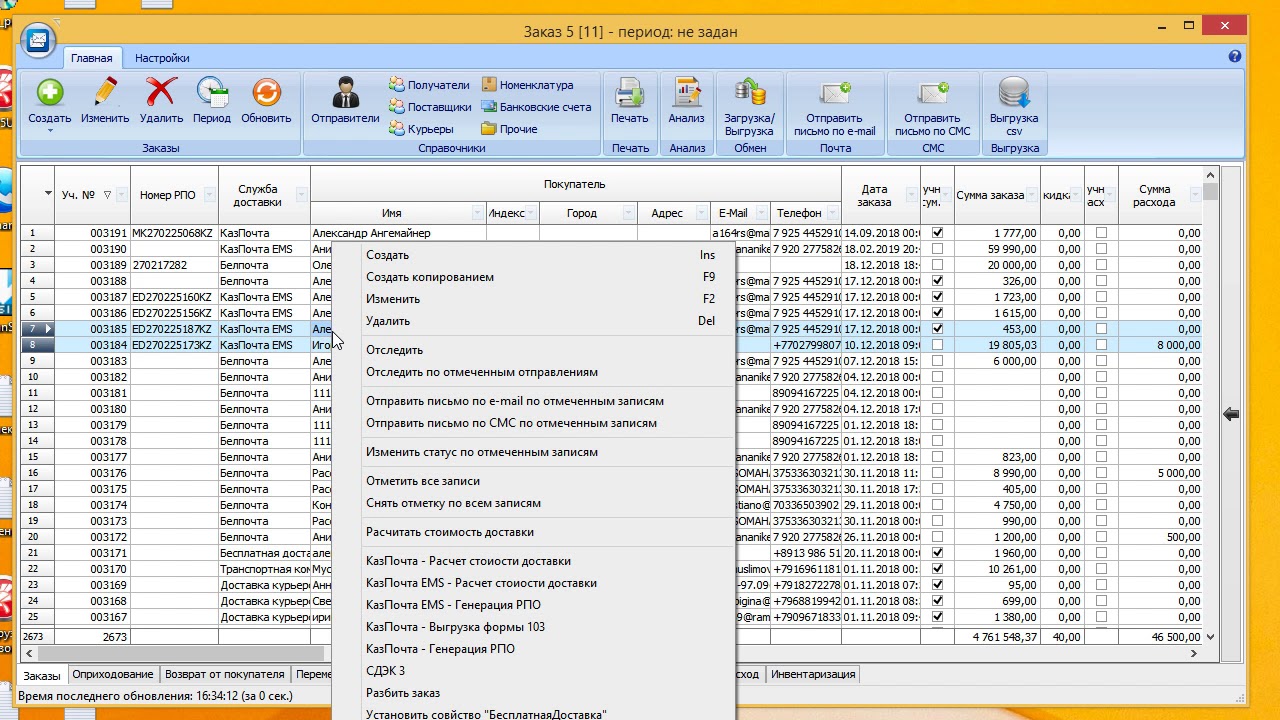
Task: Open filter dropdown on Имя column
Action: pyautogui.click(x=478, y=213)
